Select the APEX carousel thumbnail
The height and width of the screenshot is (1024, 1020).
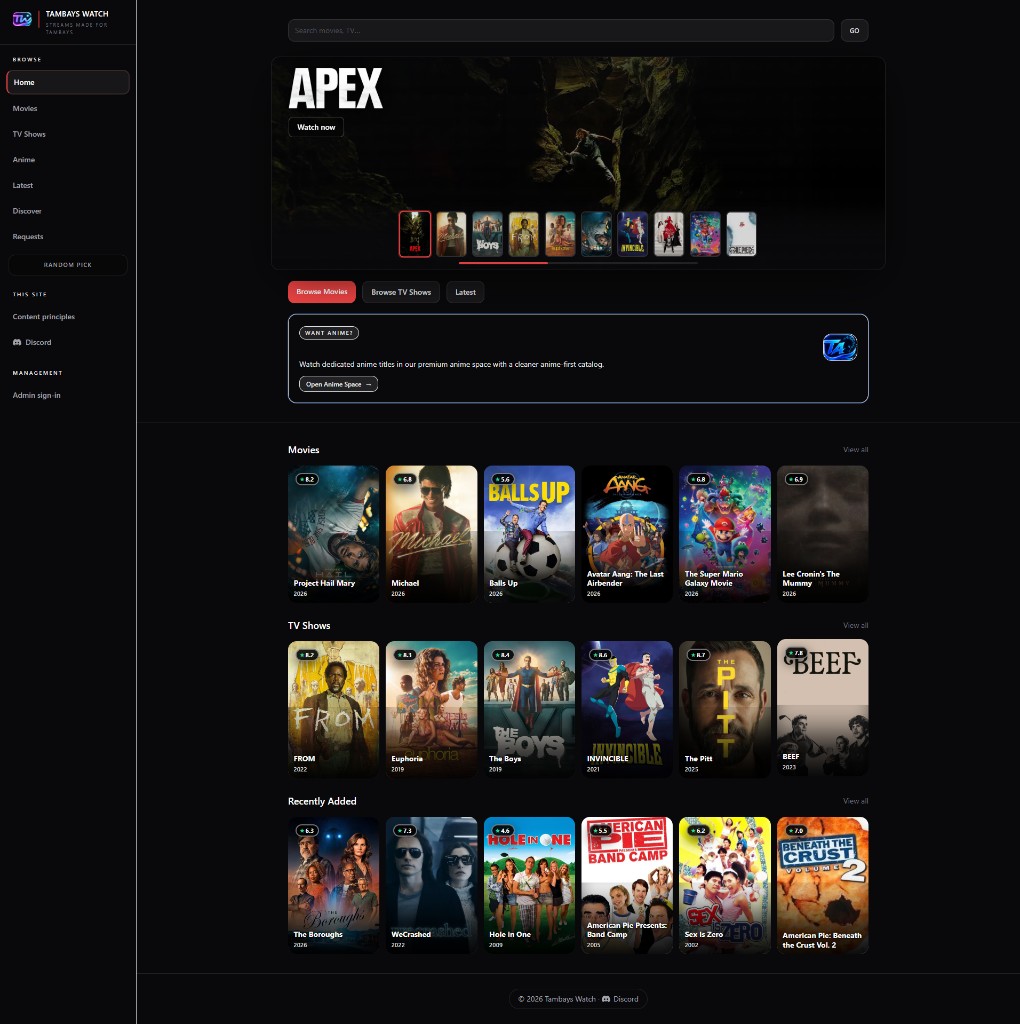pyautogui.click(x=415, y=234)
